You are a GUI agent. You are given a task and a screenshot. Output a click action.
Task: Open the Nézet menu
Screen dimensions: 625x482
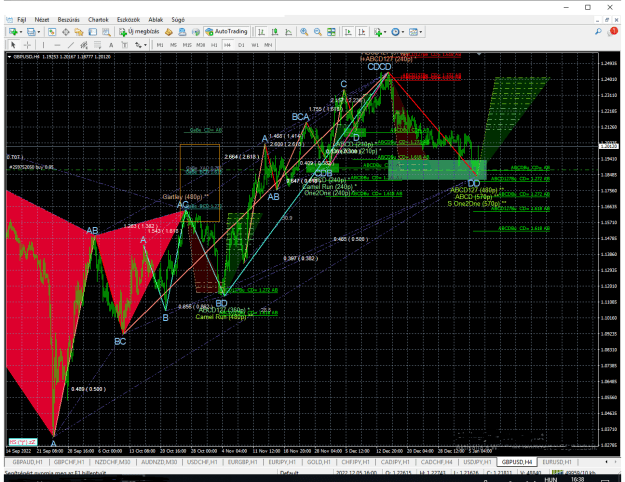42,20
